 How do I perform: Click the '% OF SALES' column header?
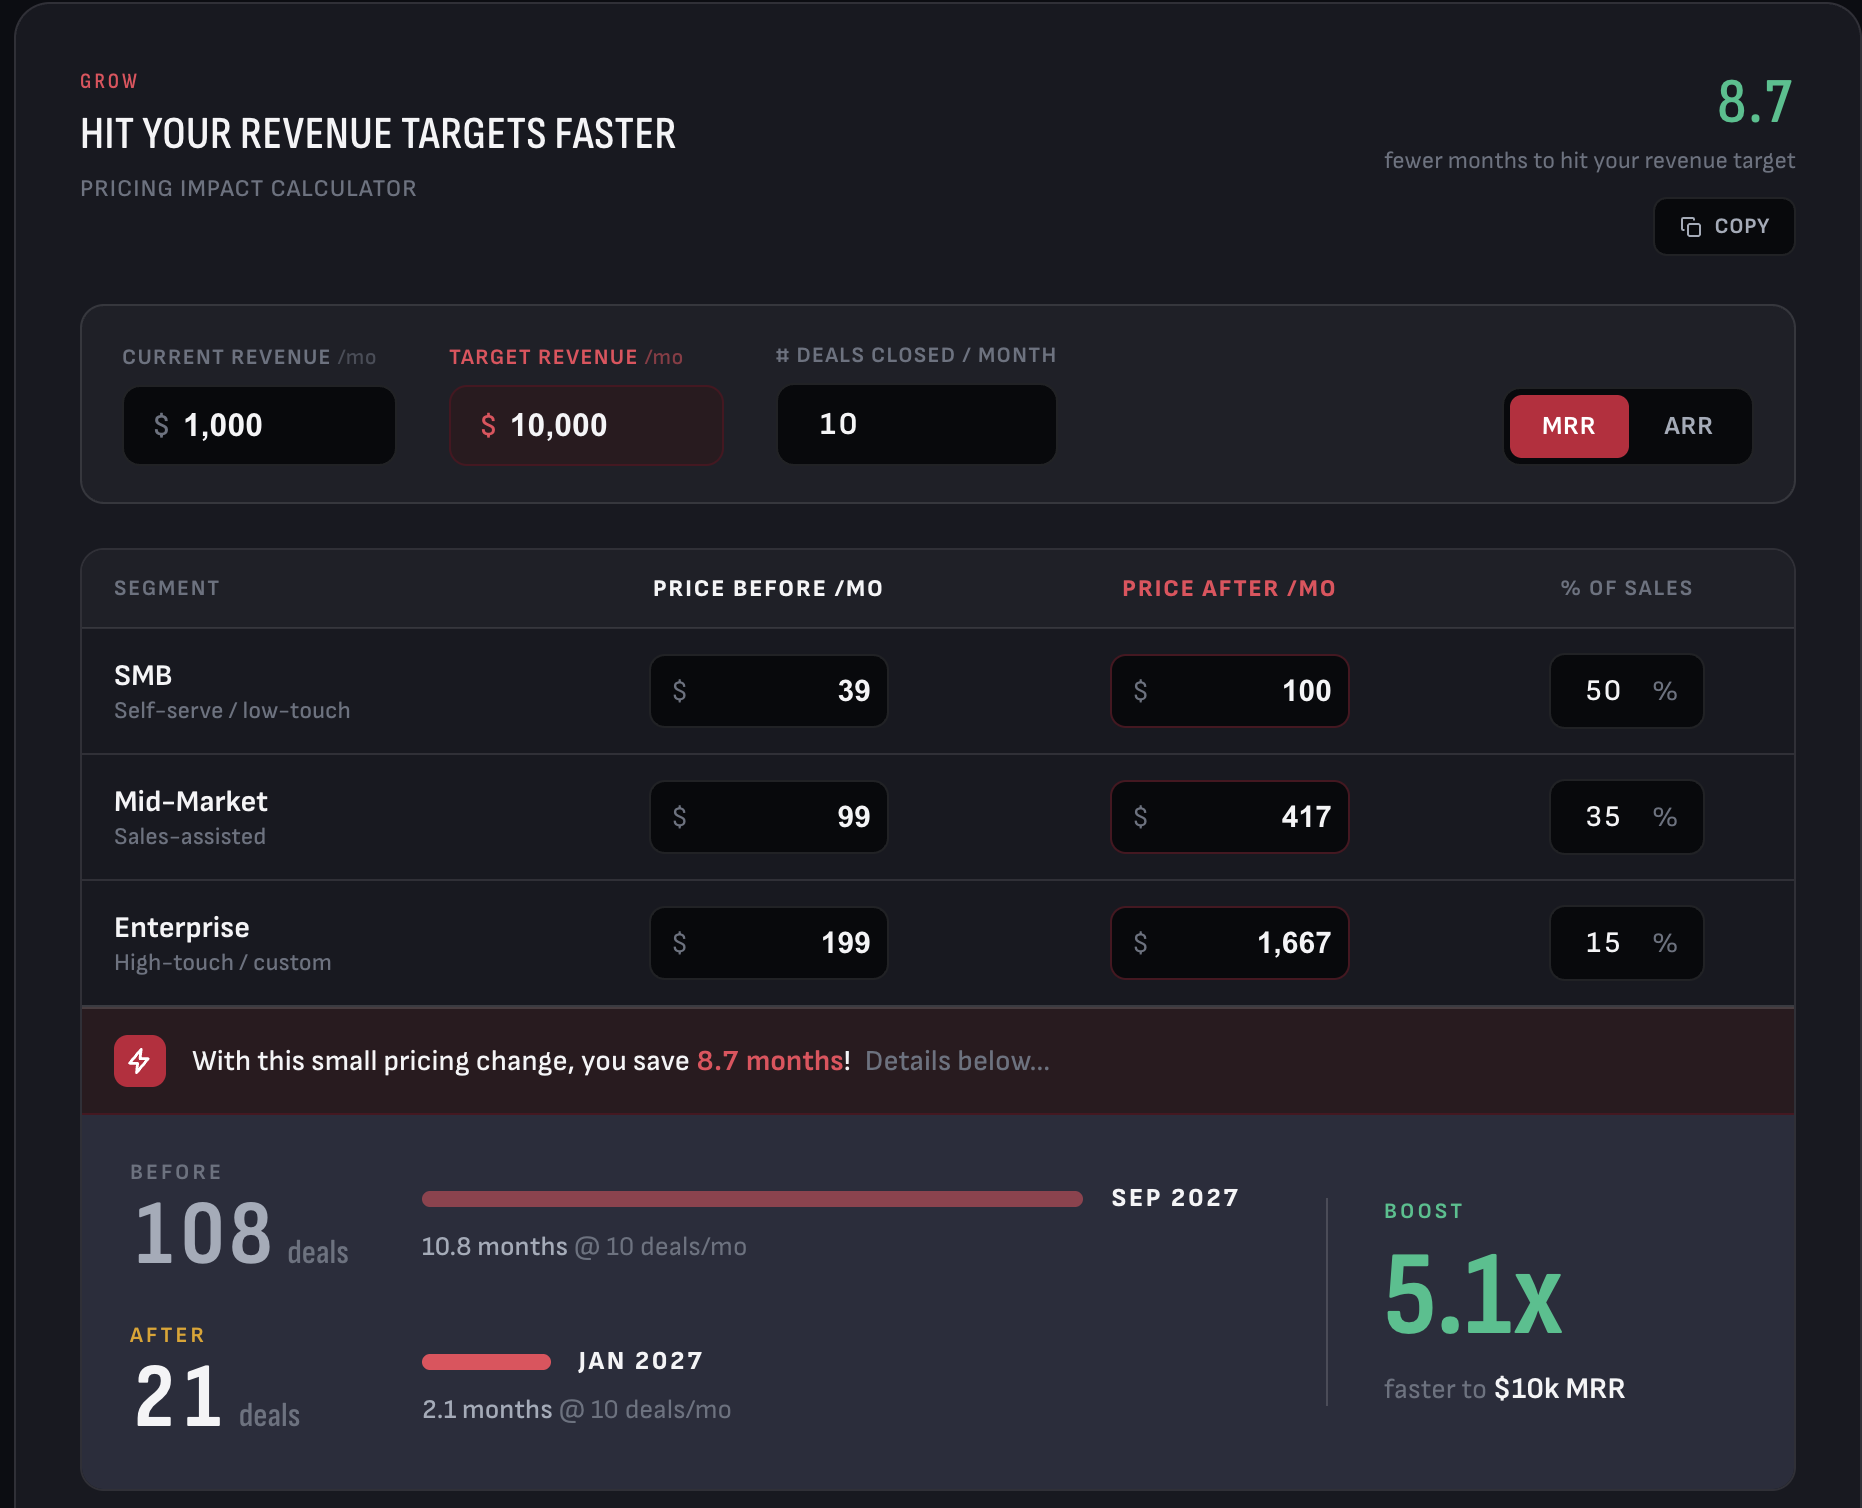1627,589
